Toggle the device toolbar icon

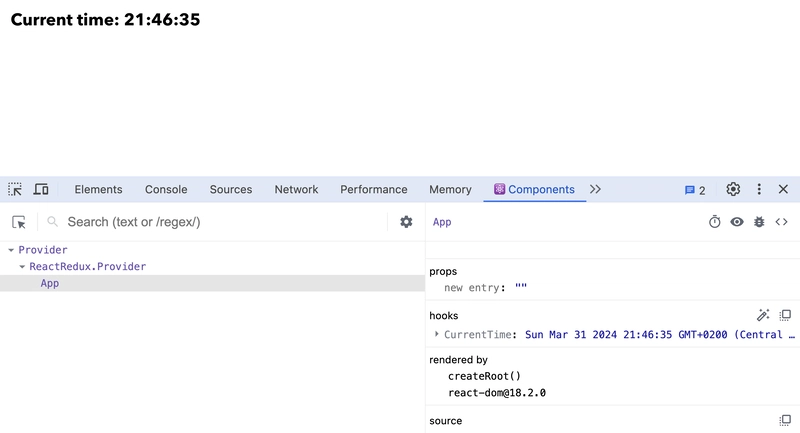[41, 189]
